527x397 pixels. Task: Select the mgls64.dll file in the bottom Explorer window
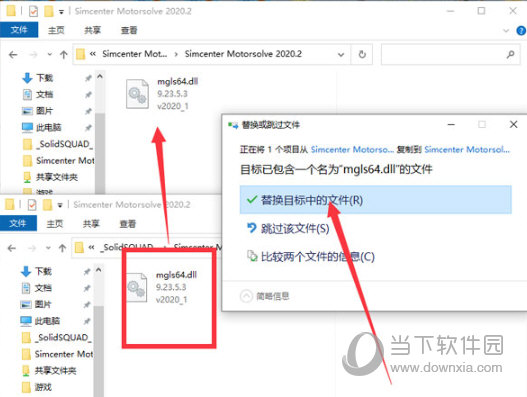coord(161,287)
